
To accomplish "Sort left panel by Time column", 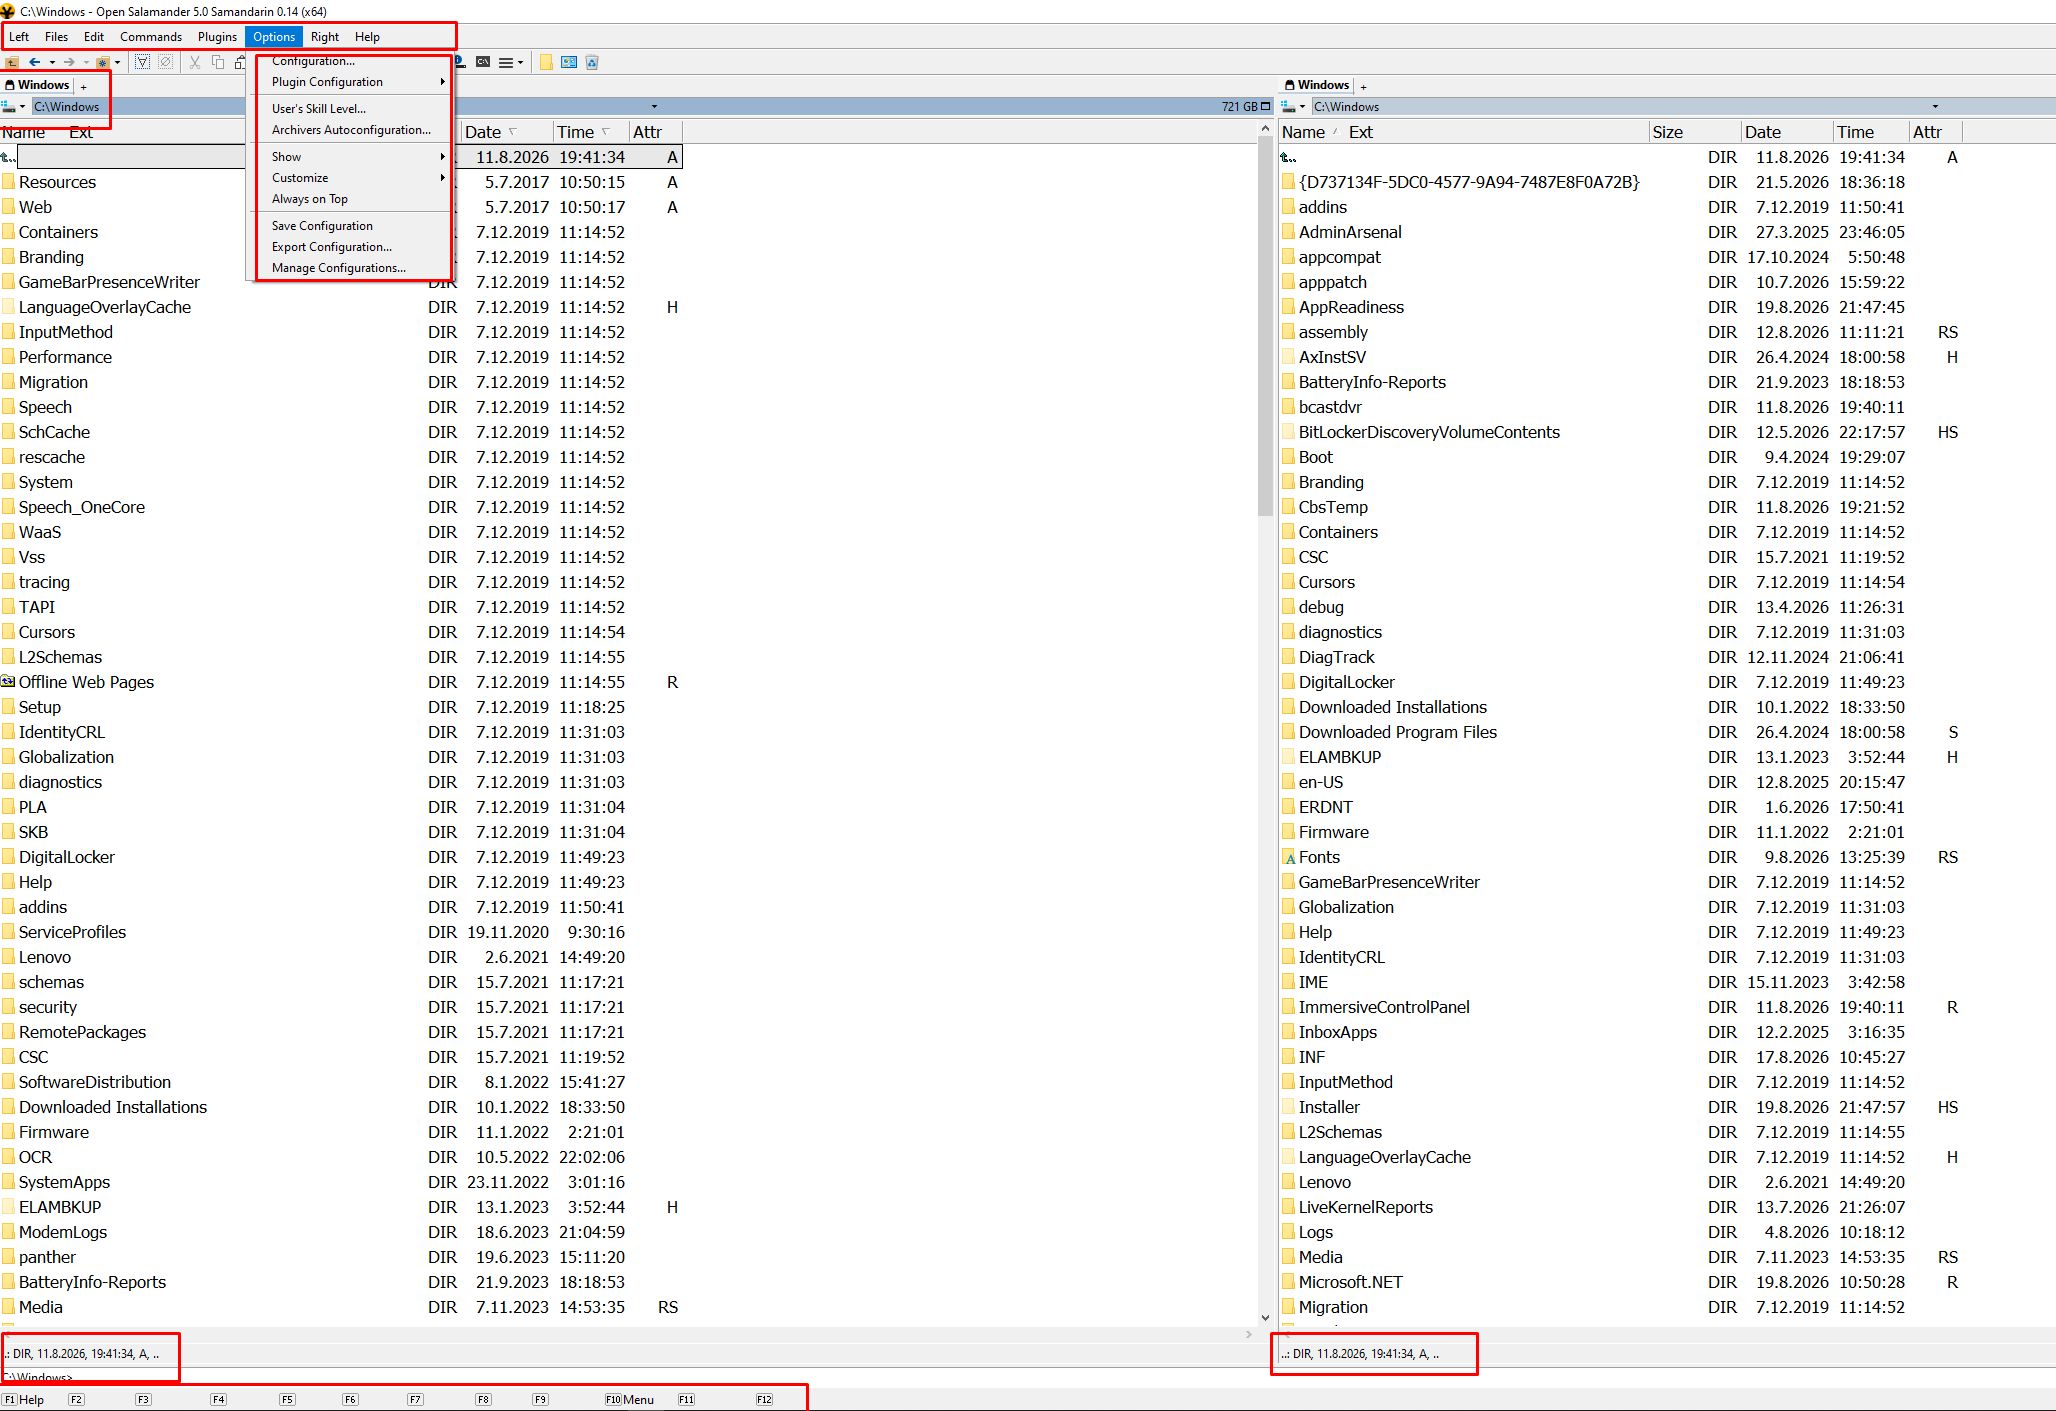I will click(x=590, y=132).
